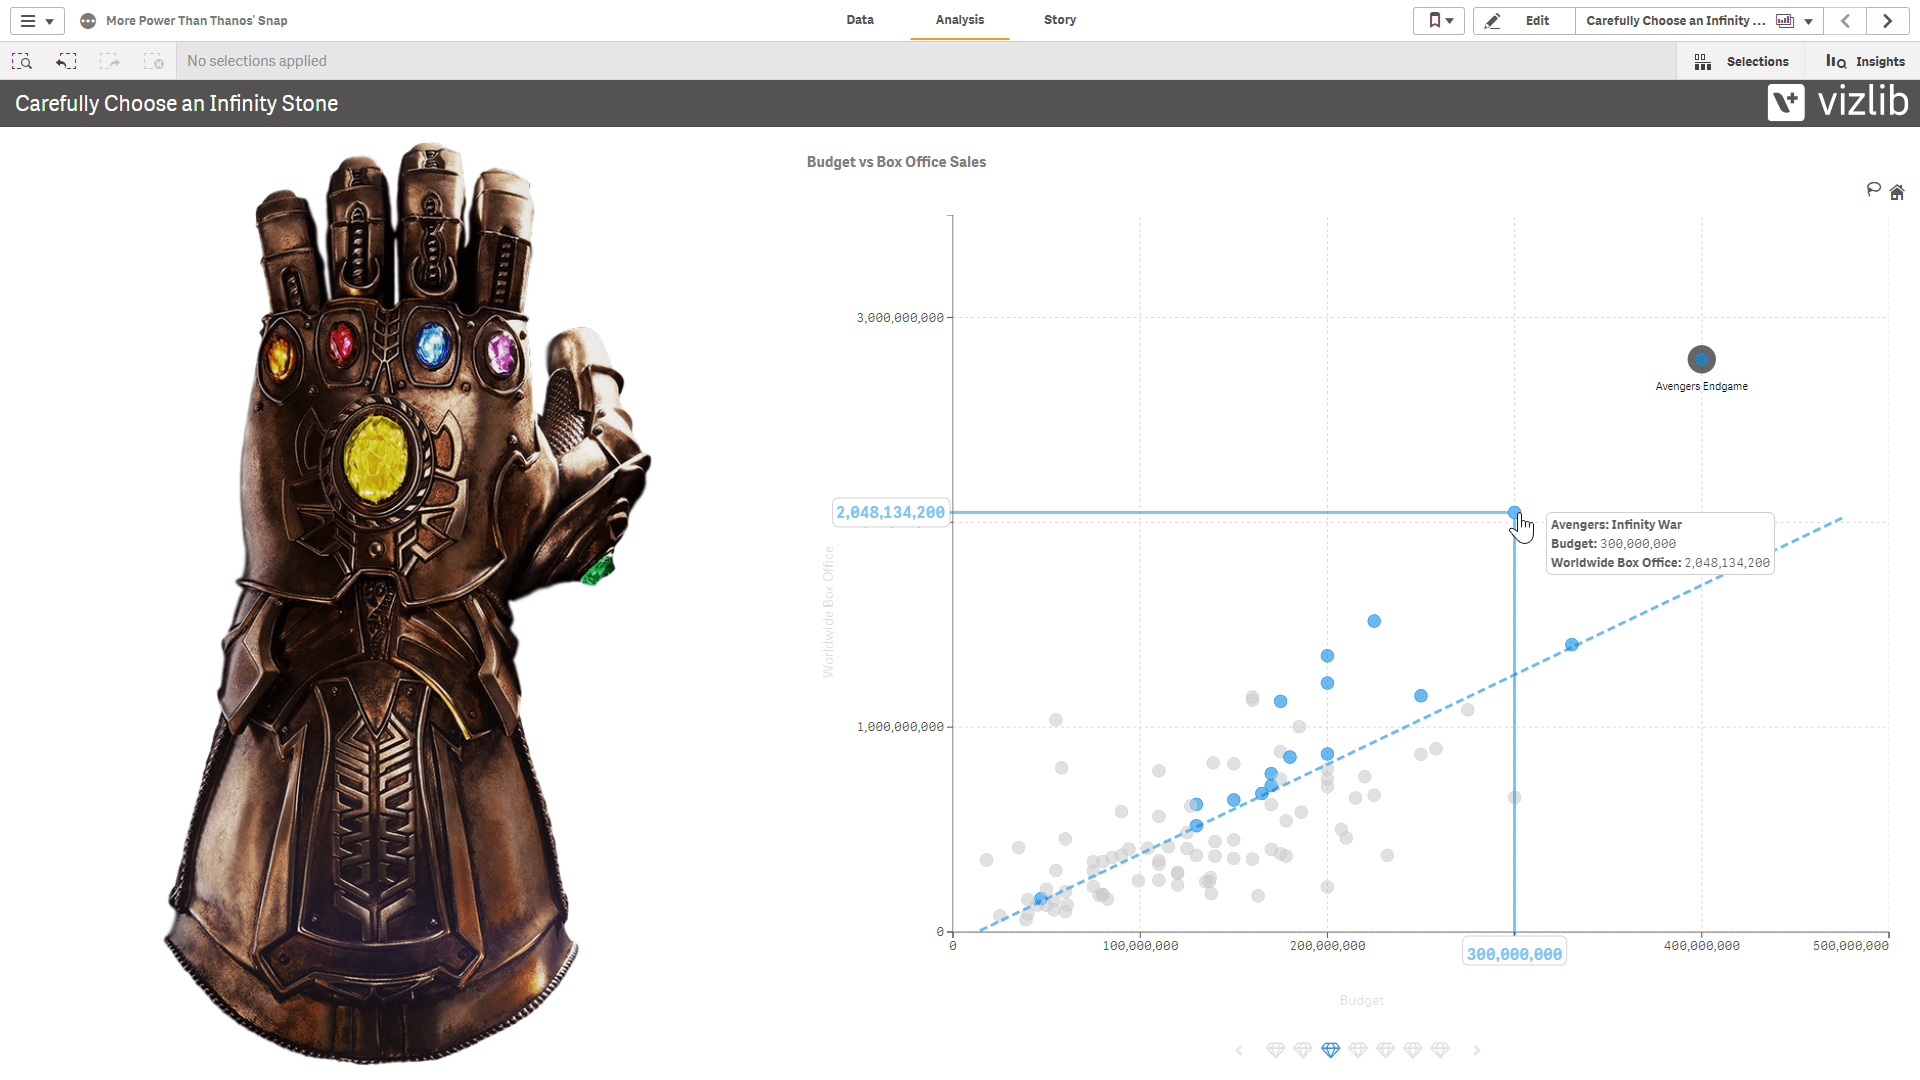Open the Insights advisor

point(1865,62)
